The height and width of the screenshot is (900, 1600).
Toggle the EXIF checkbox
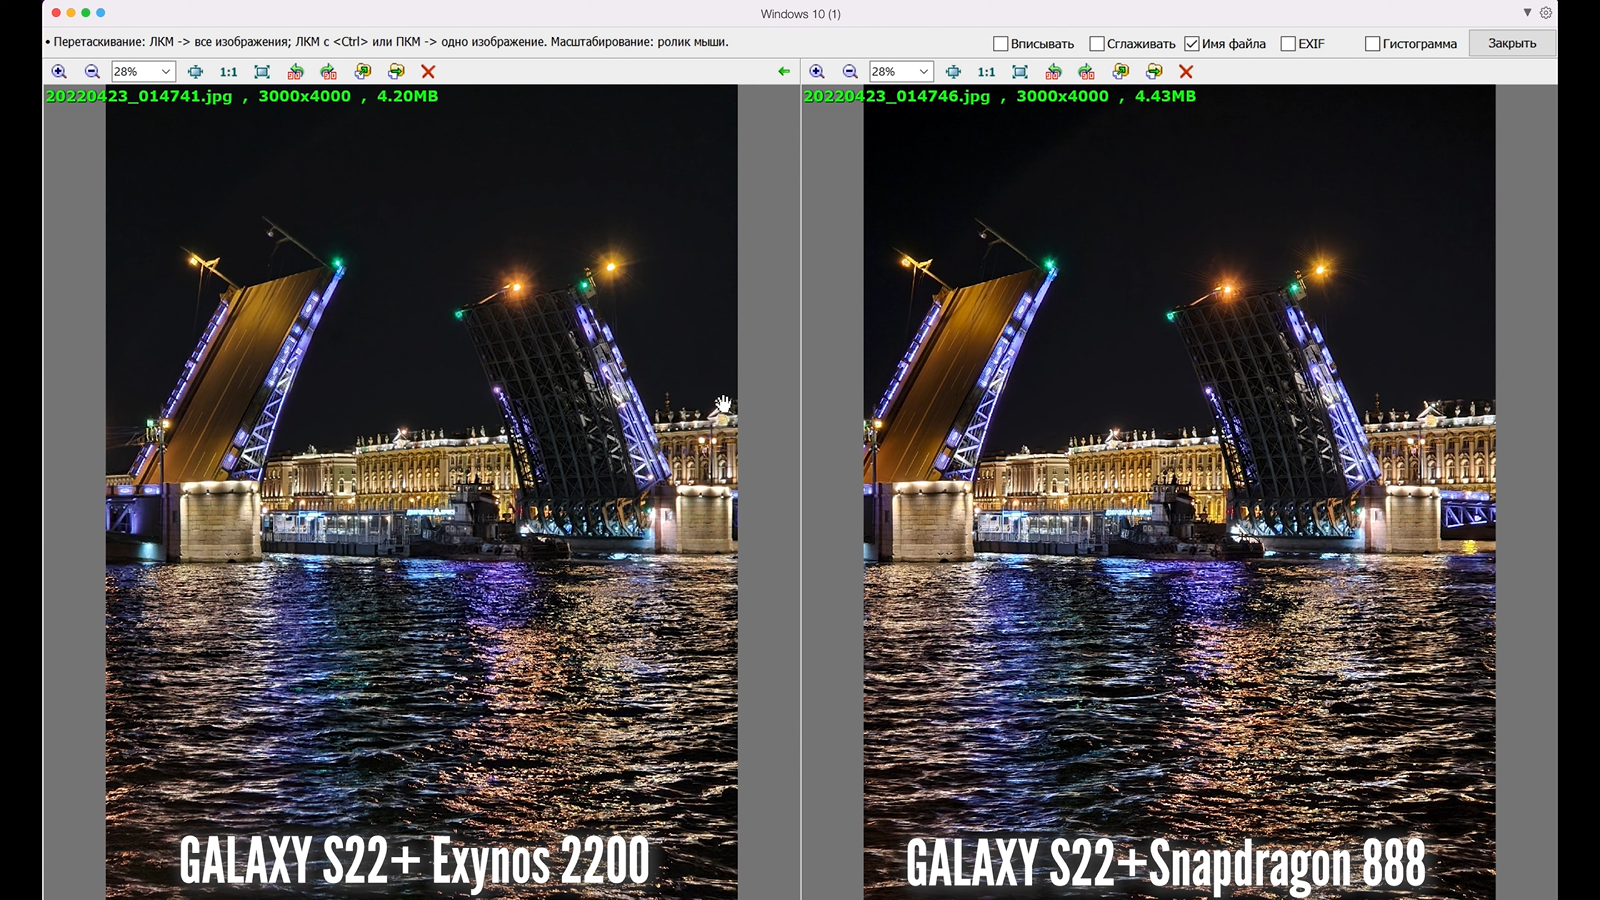click(x=1288, y=44)
